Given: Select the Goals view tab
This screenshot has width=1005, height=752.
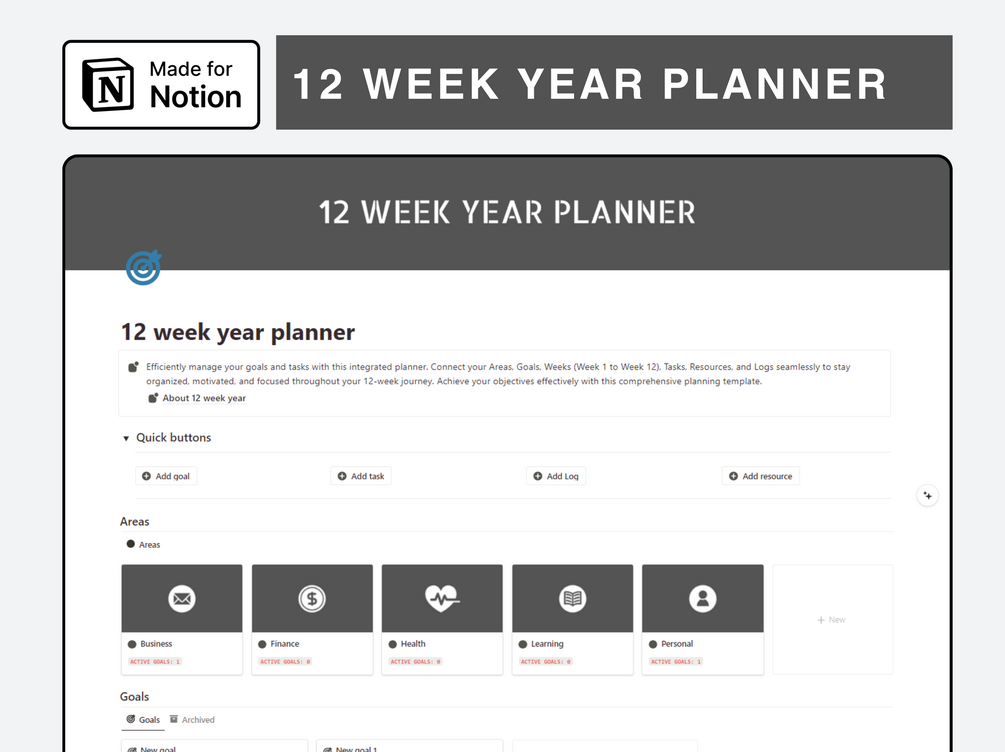Looking at the screenshot, I should coord(143,719).
